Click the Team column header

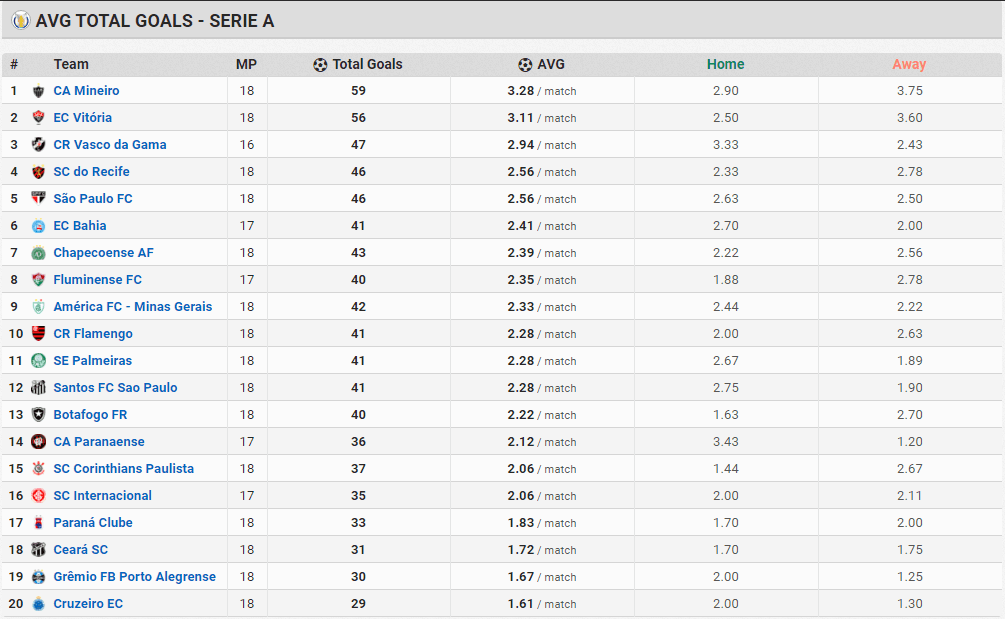pos(71,64)
